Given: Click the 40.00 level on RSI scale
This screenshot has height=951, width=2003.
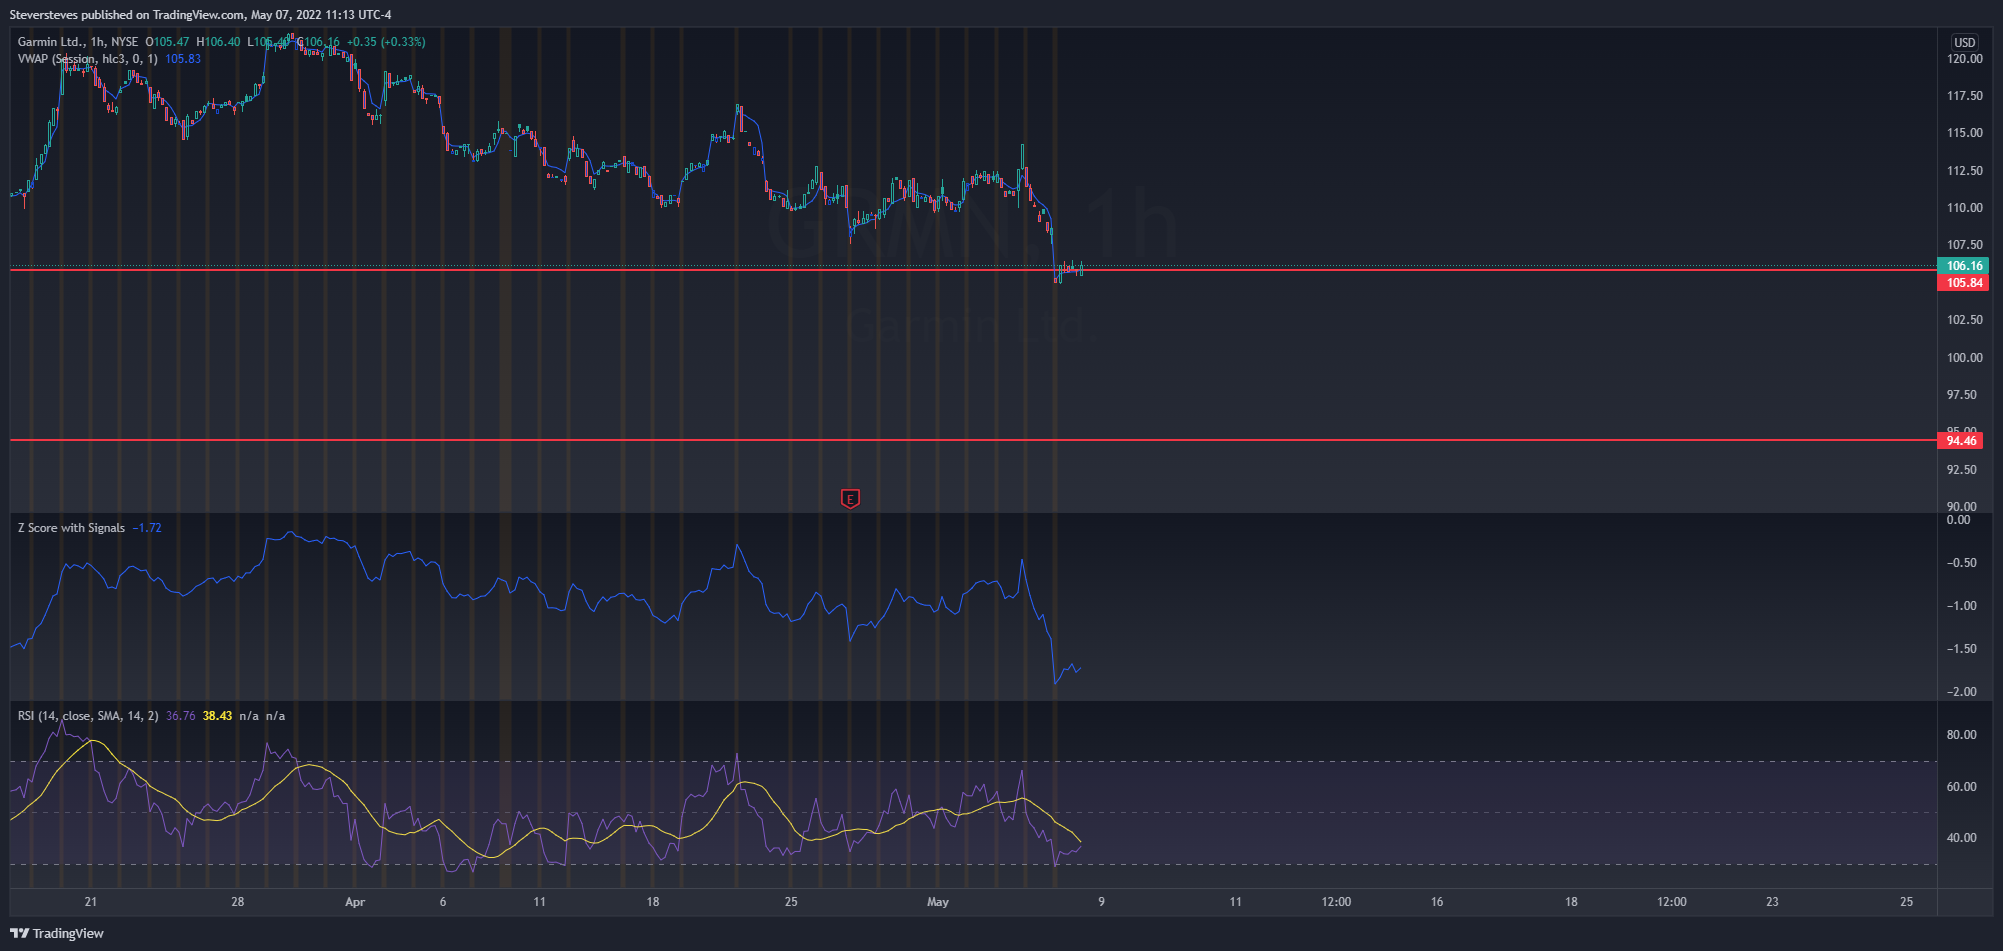Looking at the screenshot, I should pos(1961,838).
